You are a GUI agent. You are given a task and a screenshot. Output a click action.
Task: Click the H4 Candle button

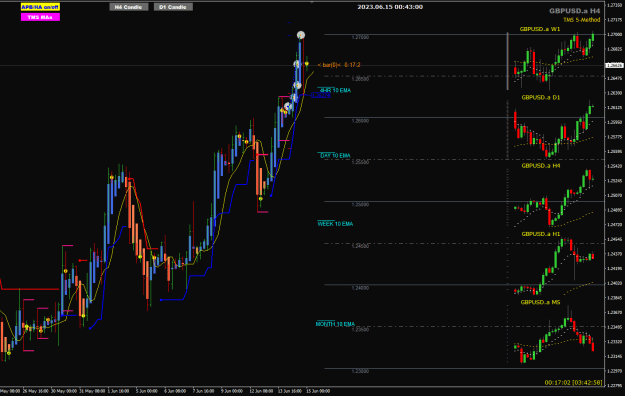pyautogui.click(x=129, y=7)
